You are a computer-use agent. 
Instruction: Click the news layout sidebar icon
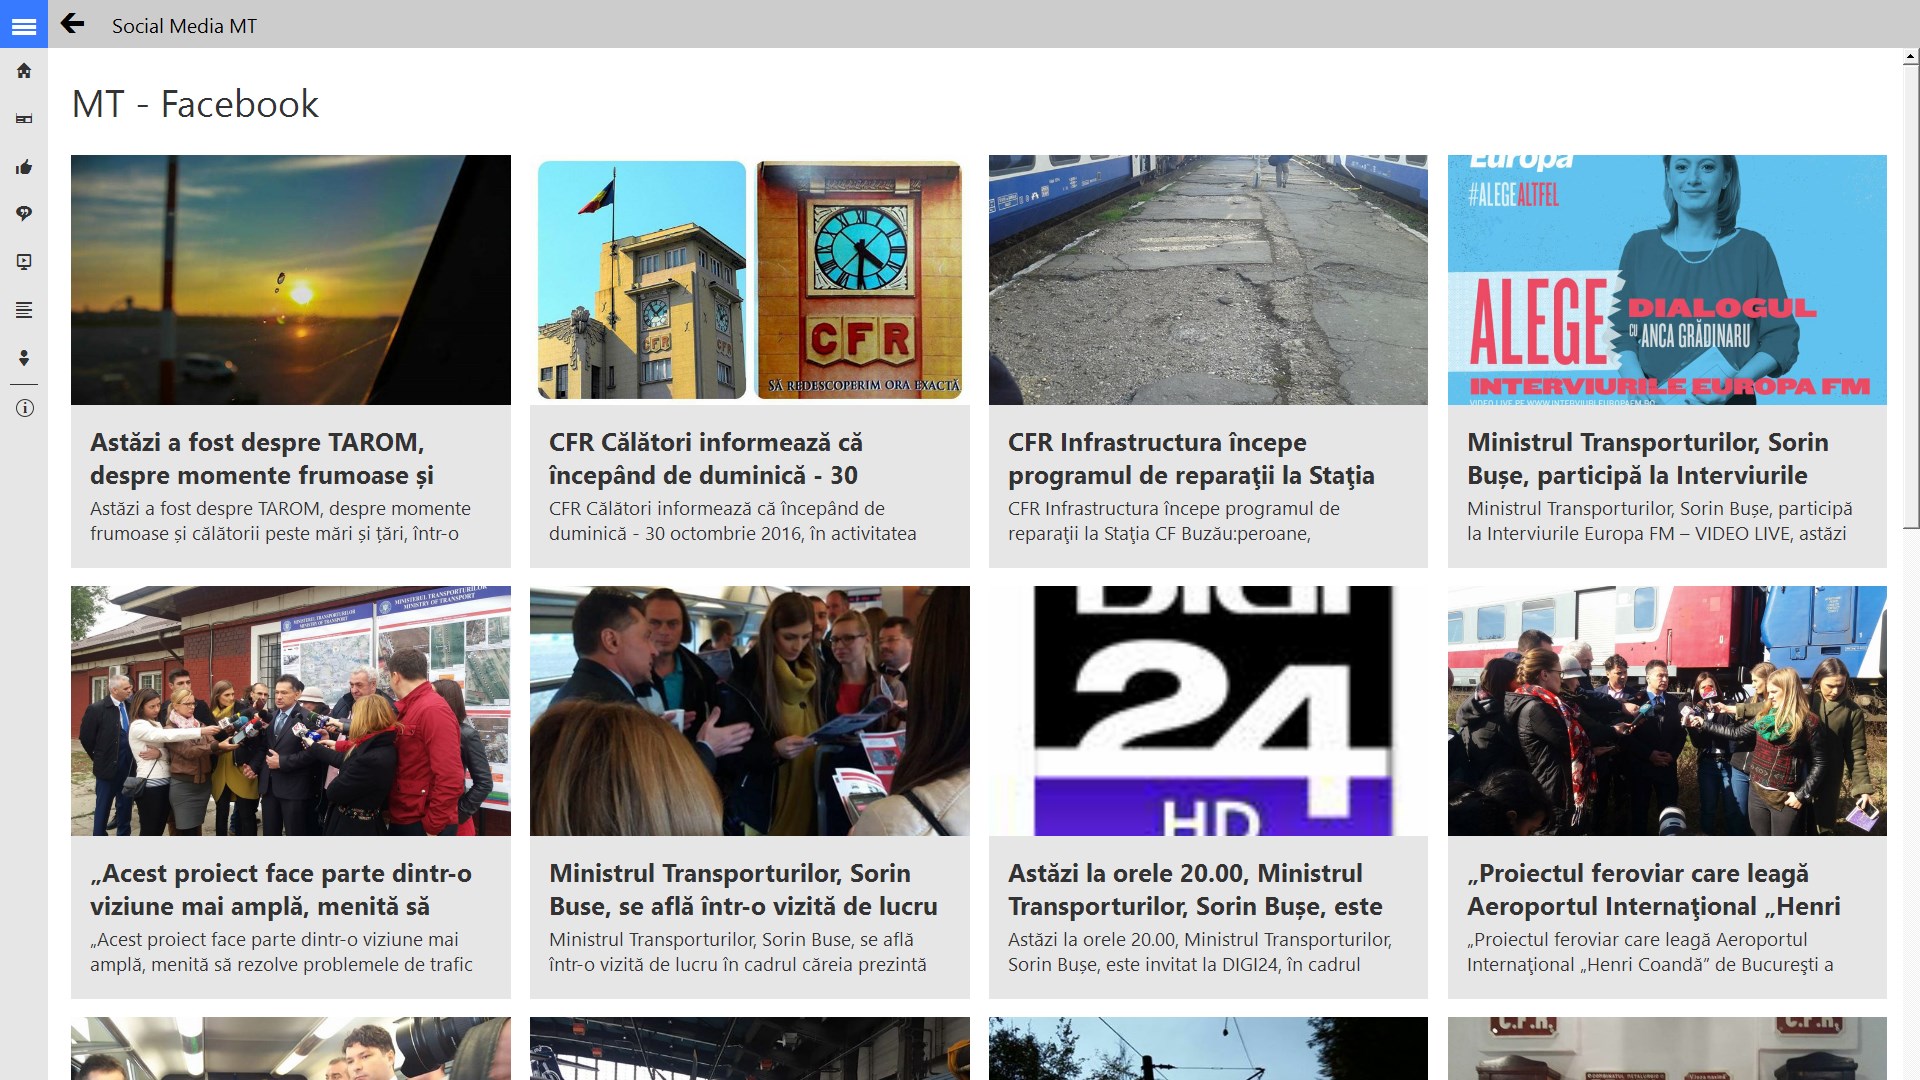click(x=24, y=119)
